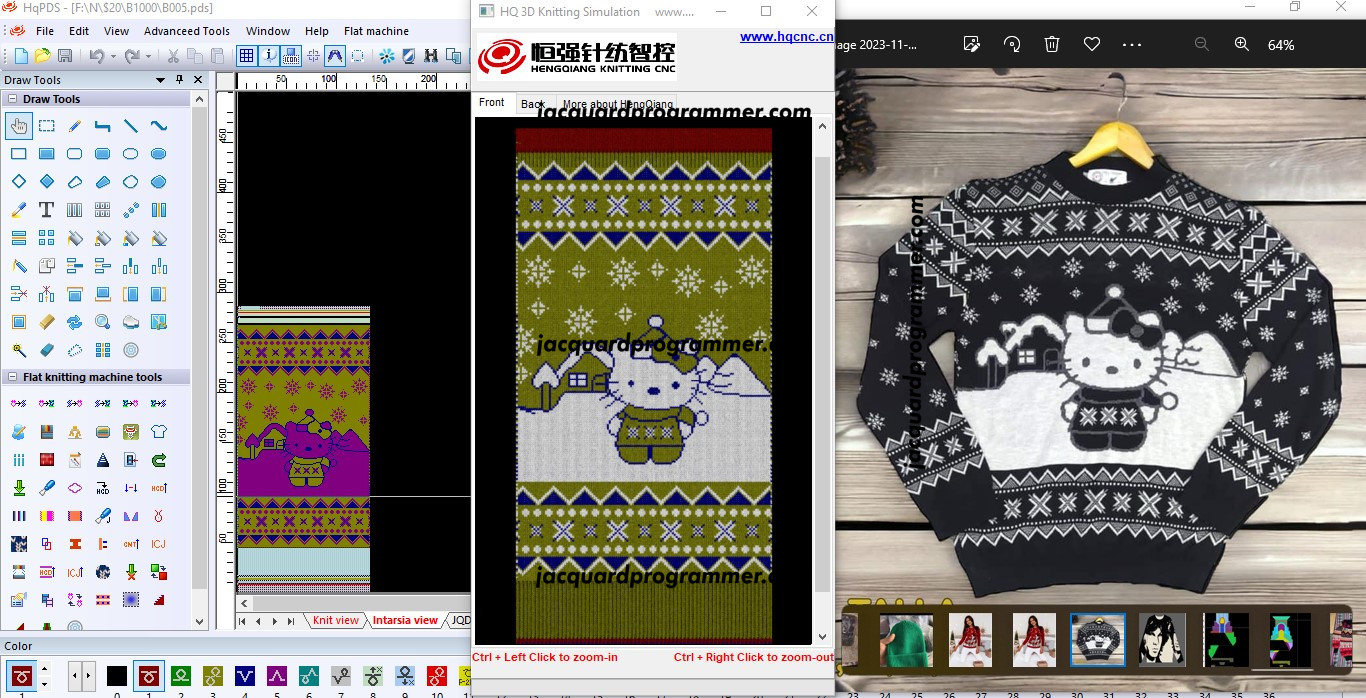Select the magnifier zoom tool
The height and width of the screenshot is (698, 1366).
[102, 322]
